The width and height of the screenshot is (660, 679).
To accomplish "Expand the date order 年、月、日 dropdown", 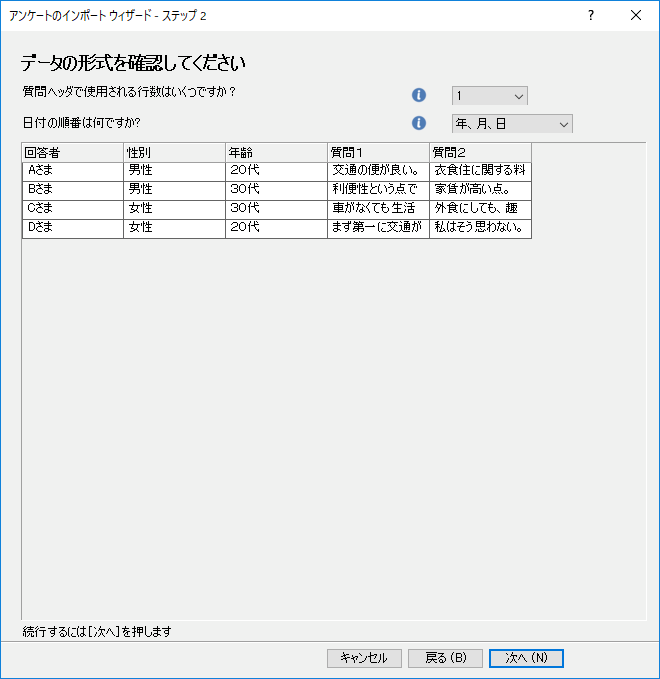I will coord(512,123).
